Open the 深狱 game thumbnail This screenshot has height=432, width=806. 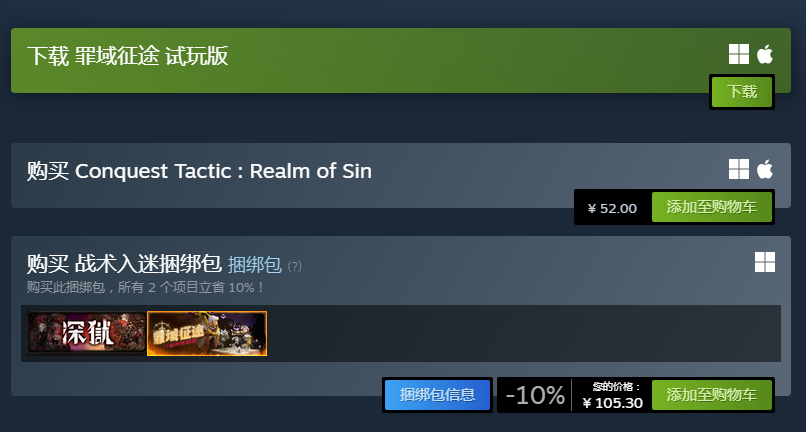pyautogui.click(x=87, y=333)
